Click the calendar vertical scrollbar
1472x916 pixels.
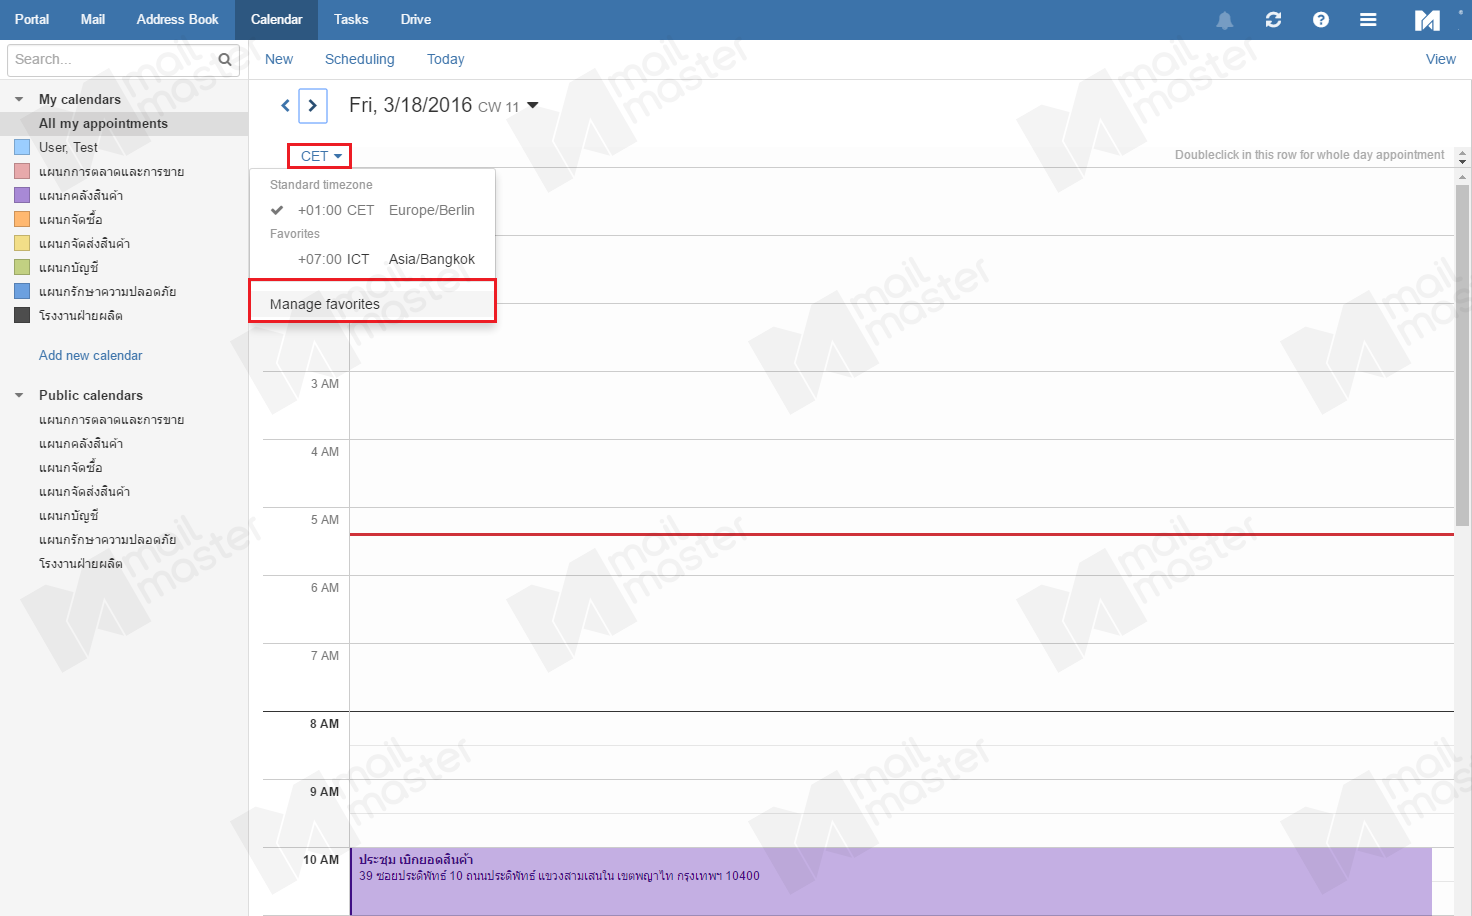[1462, 355]
